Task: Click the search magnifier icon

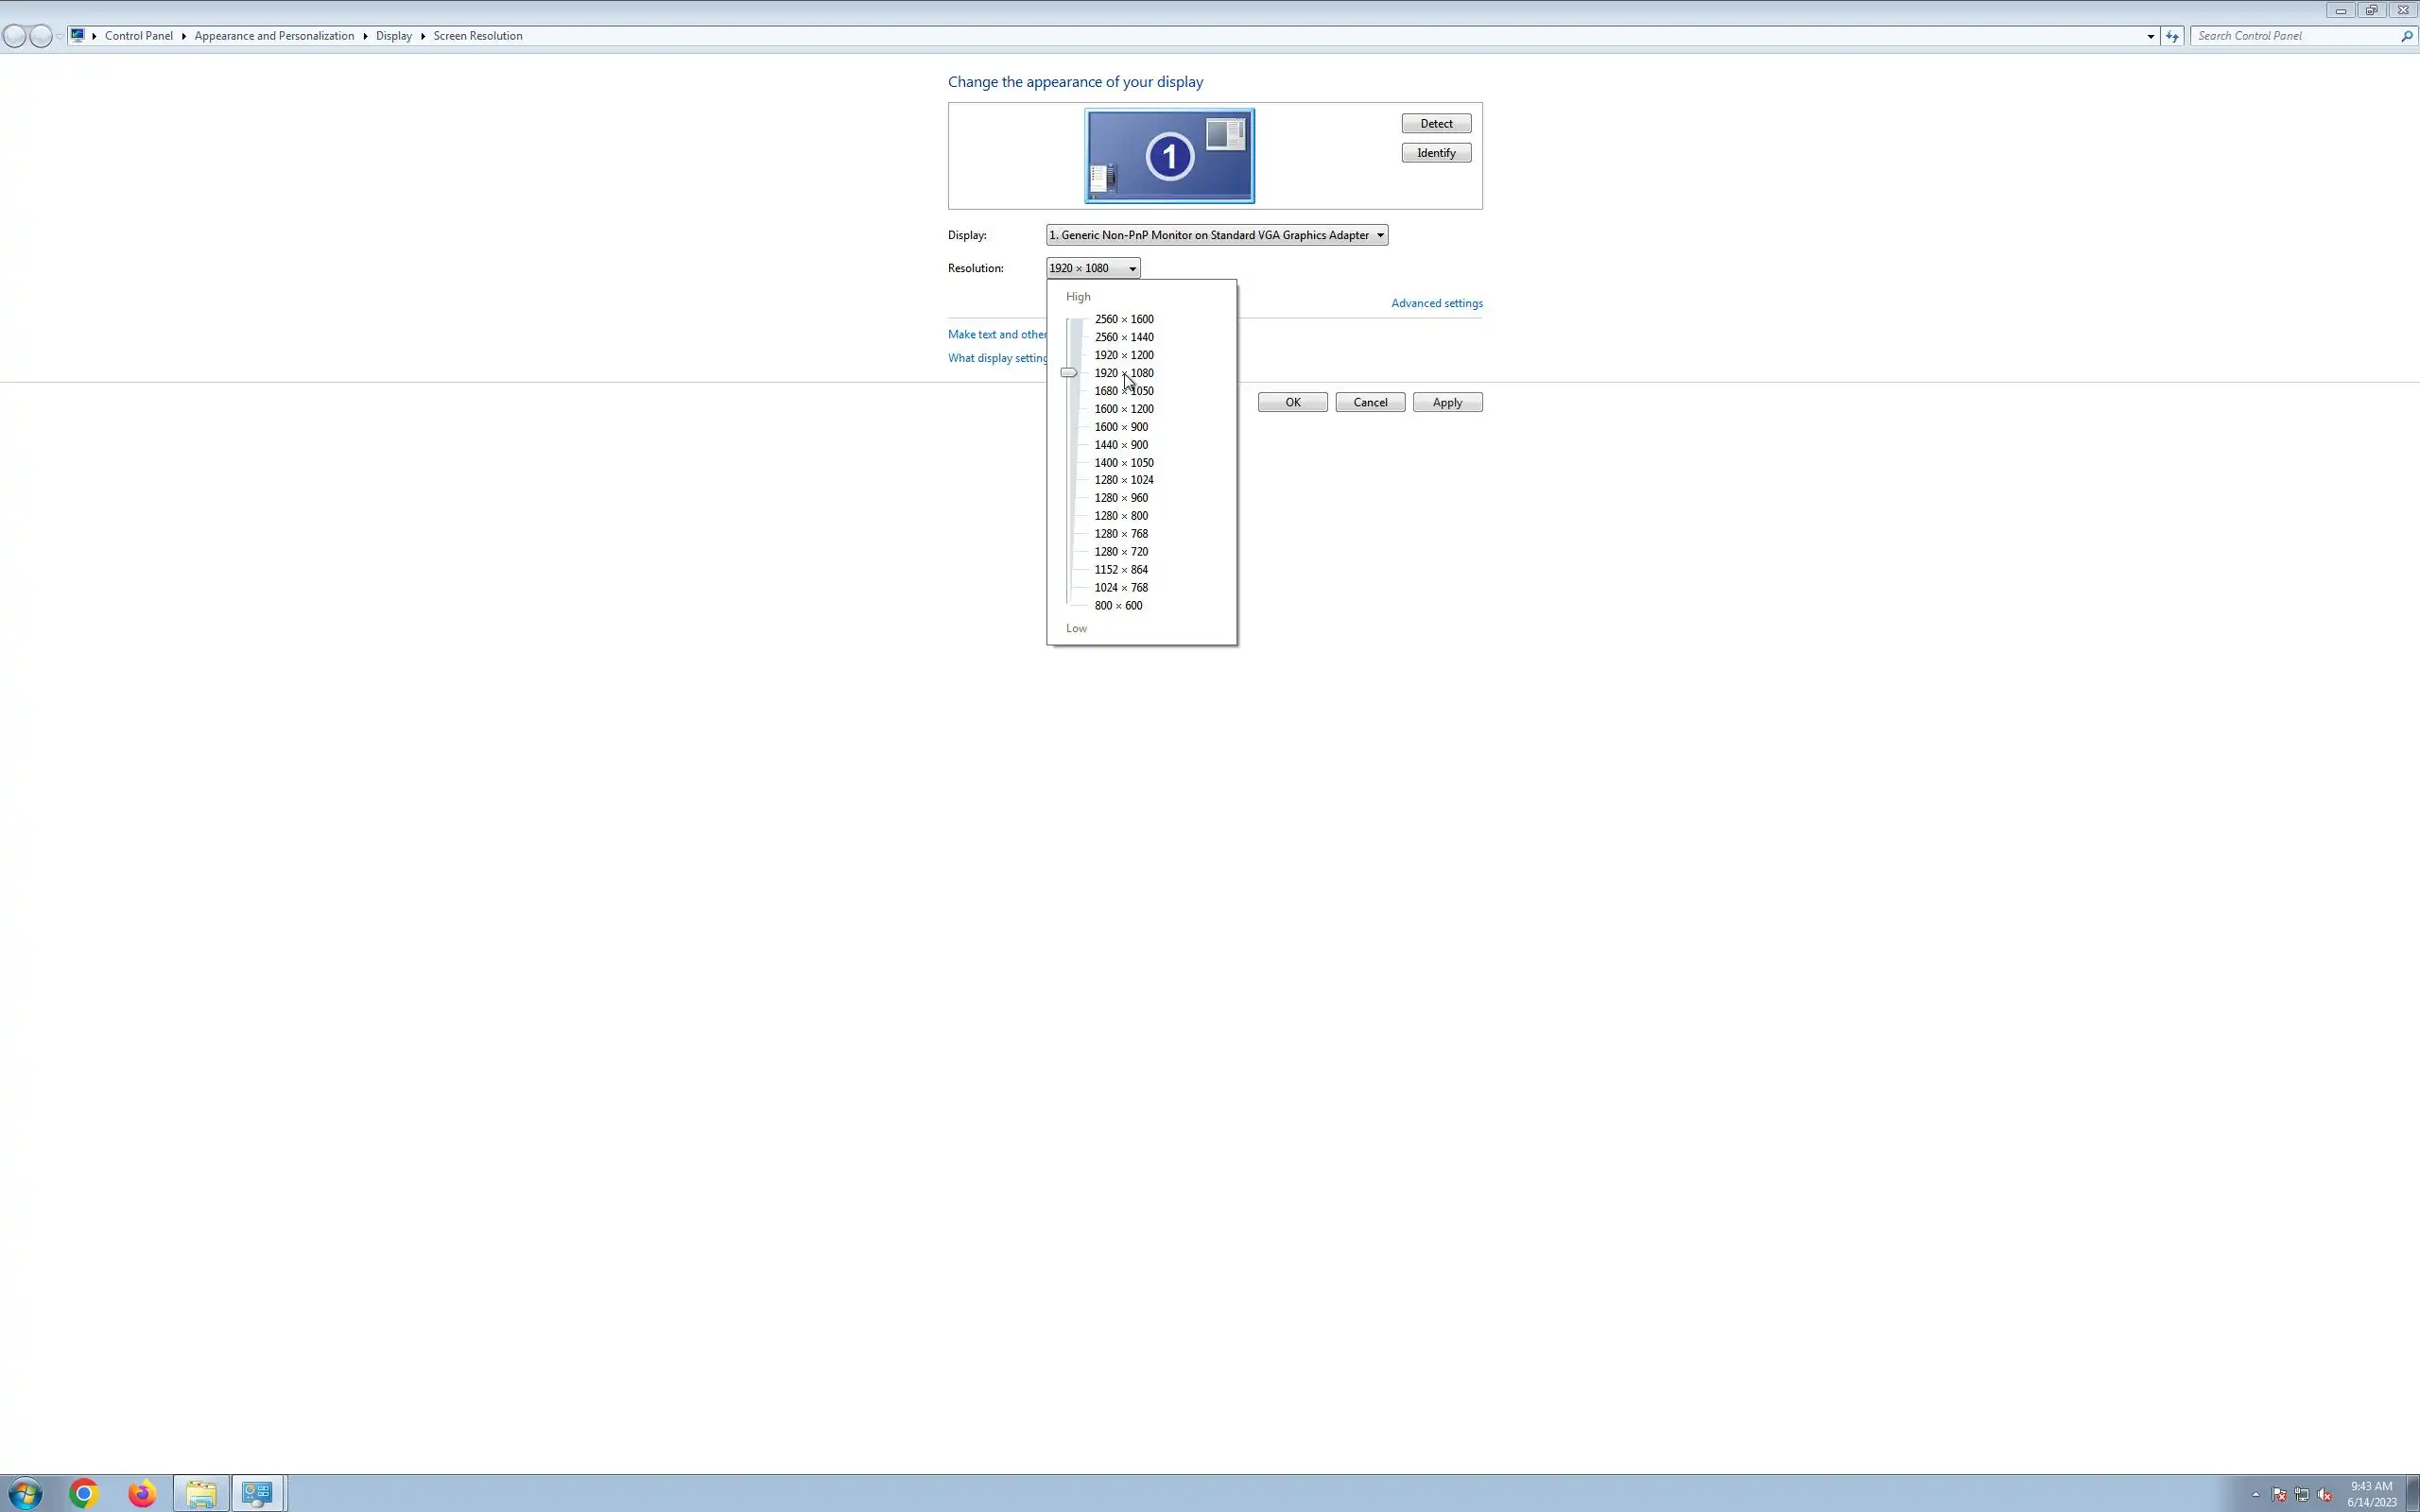Action: click(2406, 36)
